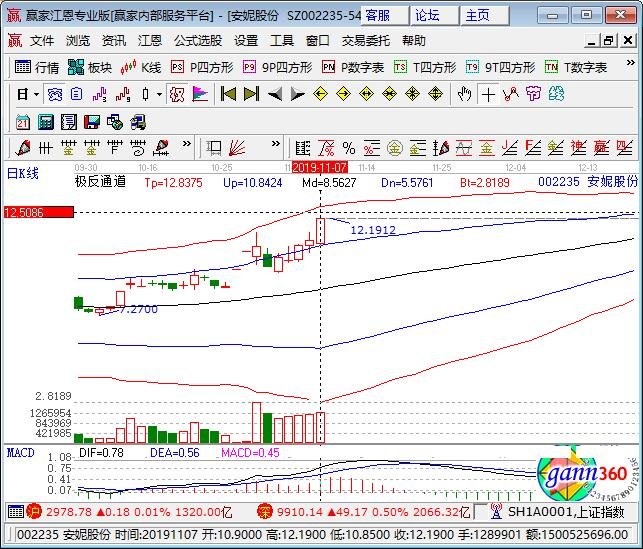
Task: Open the 9T四方形 tool
Action: (x=500, y=67)
